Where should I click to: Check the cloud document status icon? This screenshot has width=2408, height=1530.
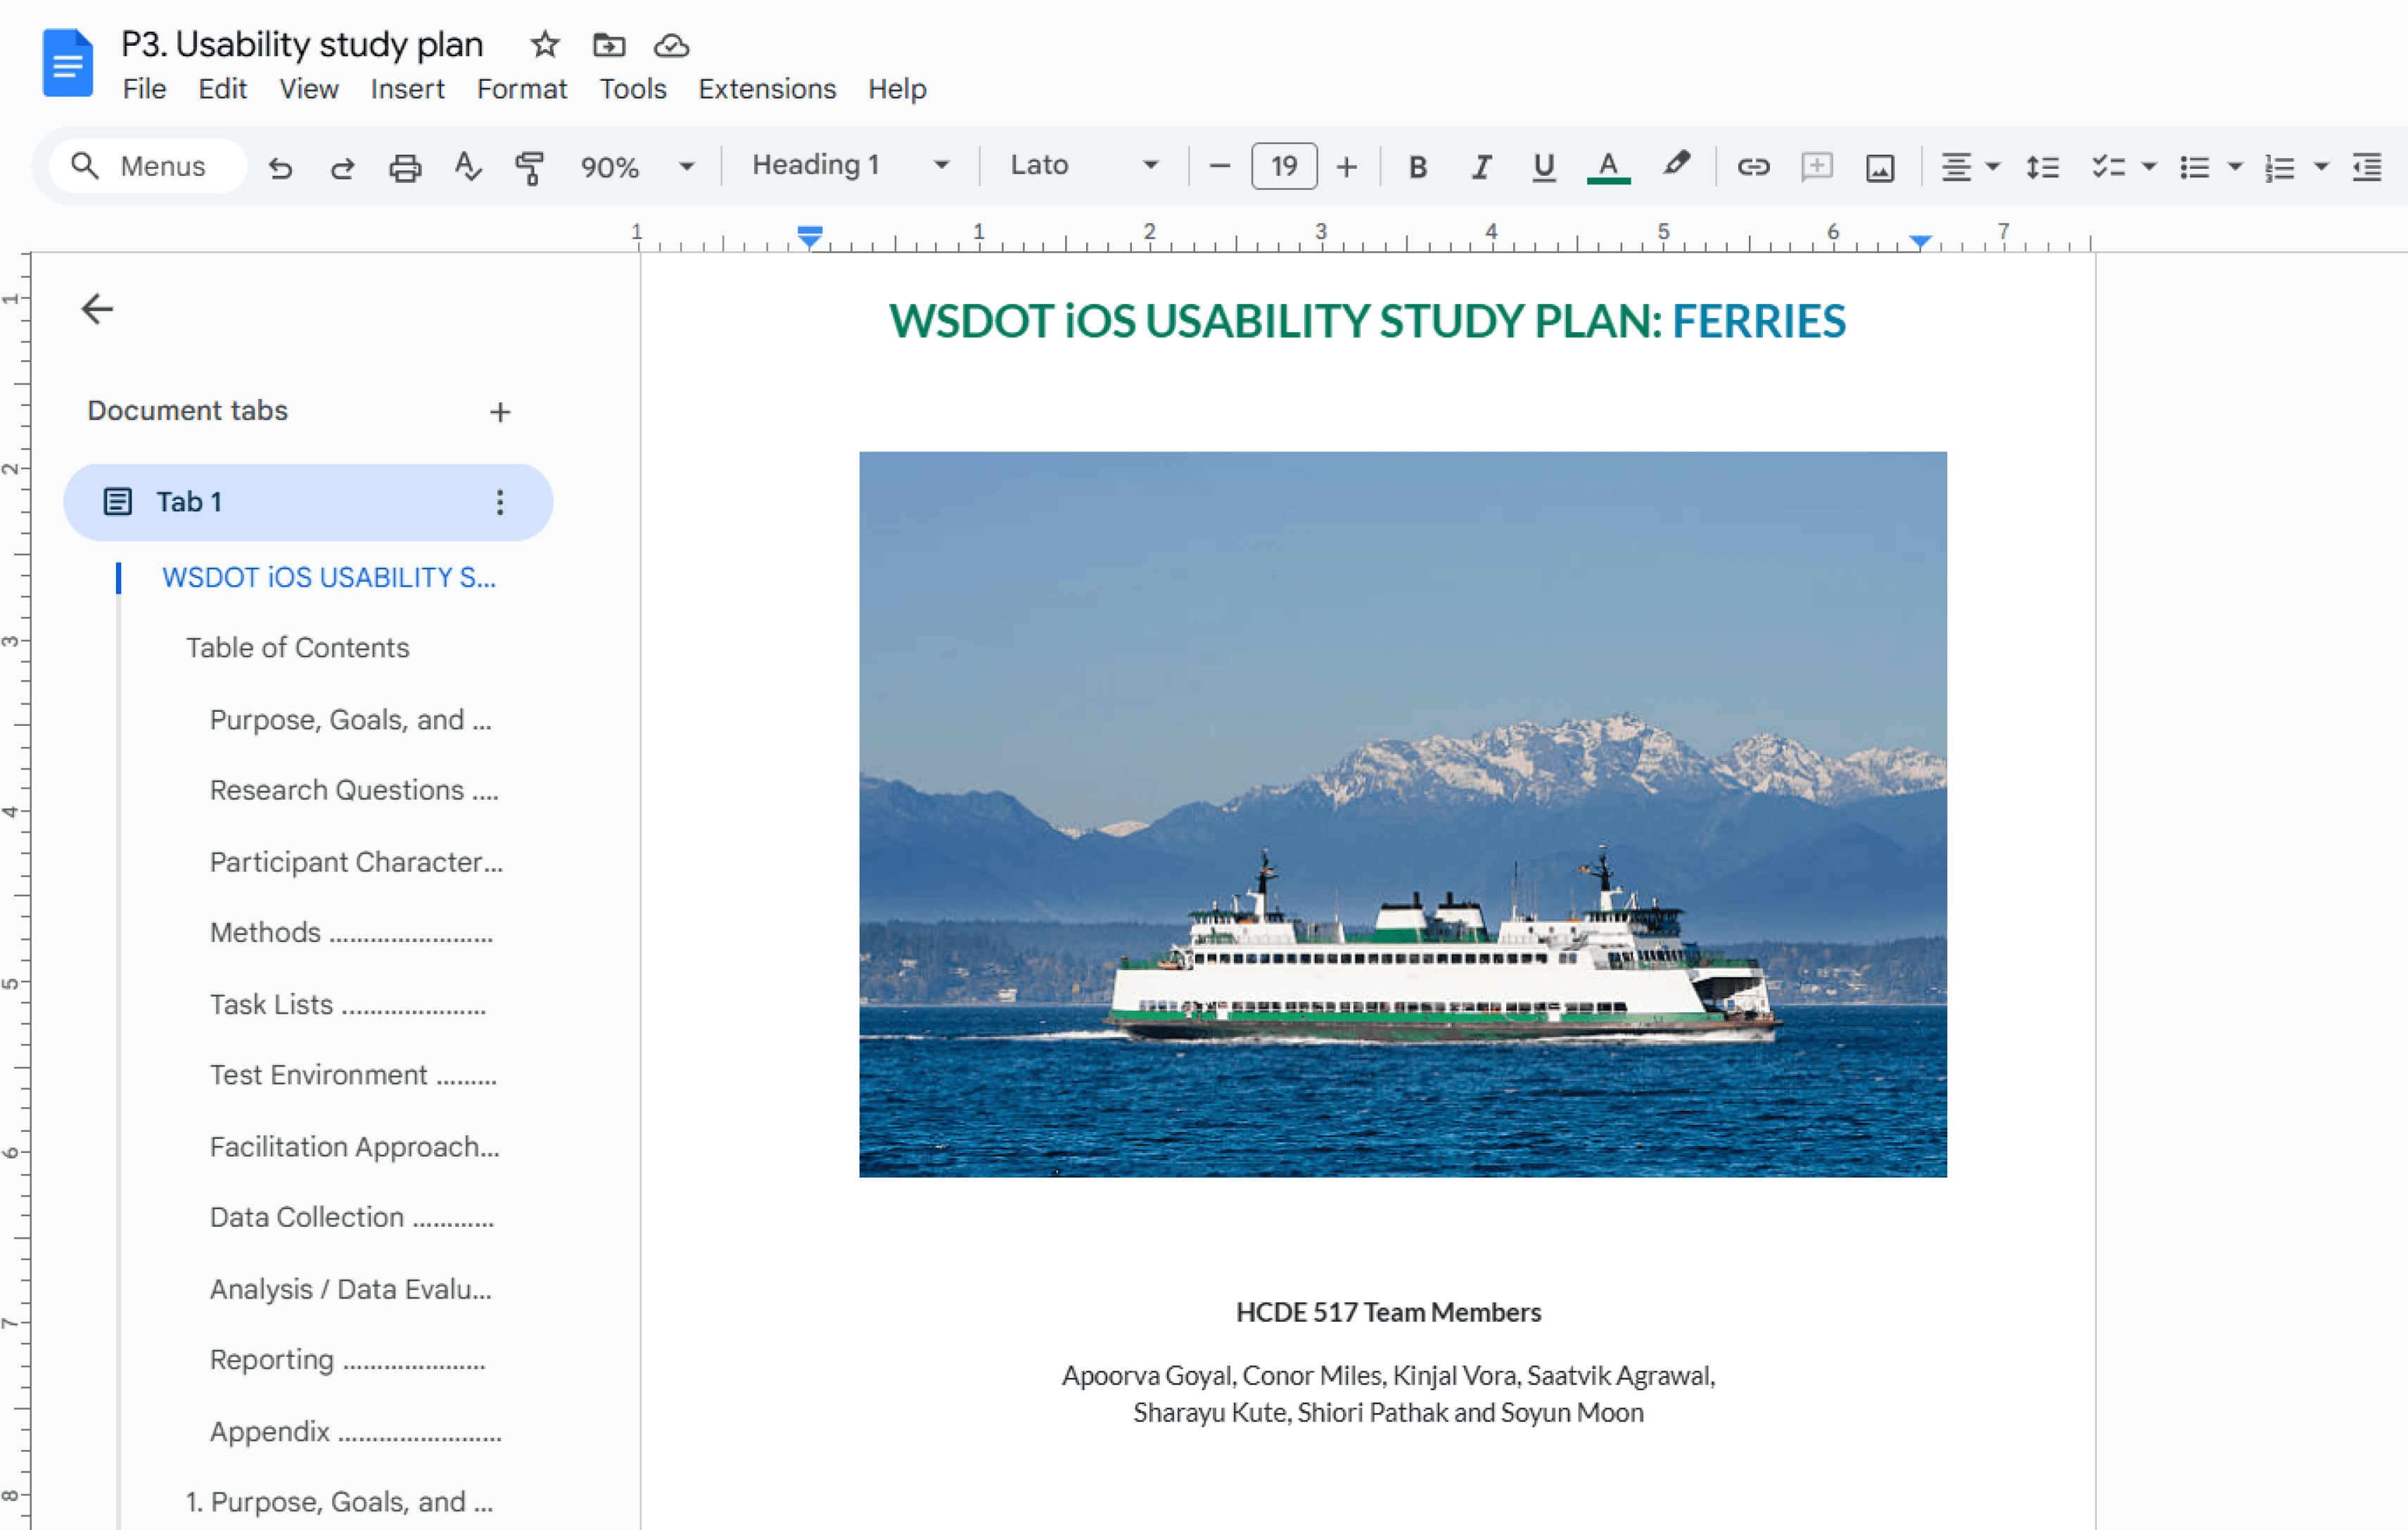click(672, 45)
